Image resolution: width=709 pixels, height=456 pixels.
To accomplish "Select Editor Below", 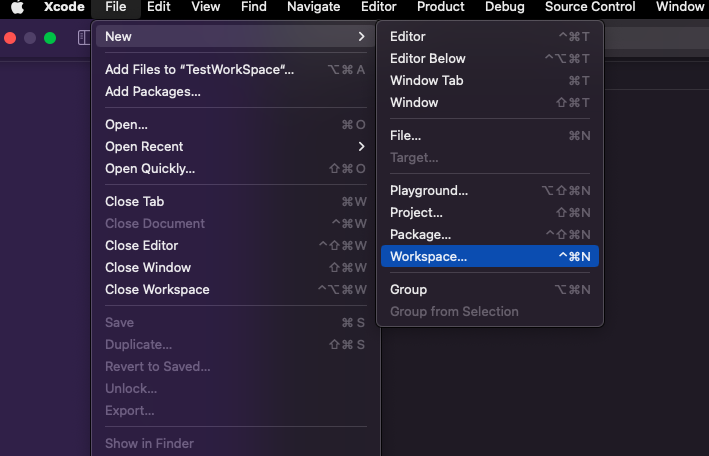I will (490, 58).
